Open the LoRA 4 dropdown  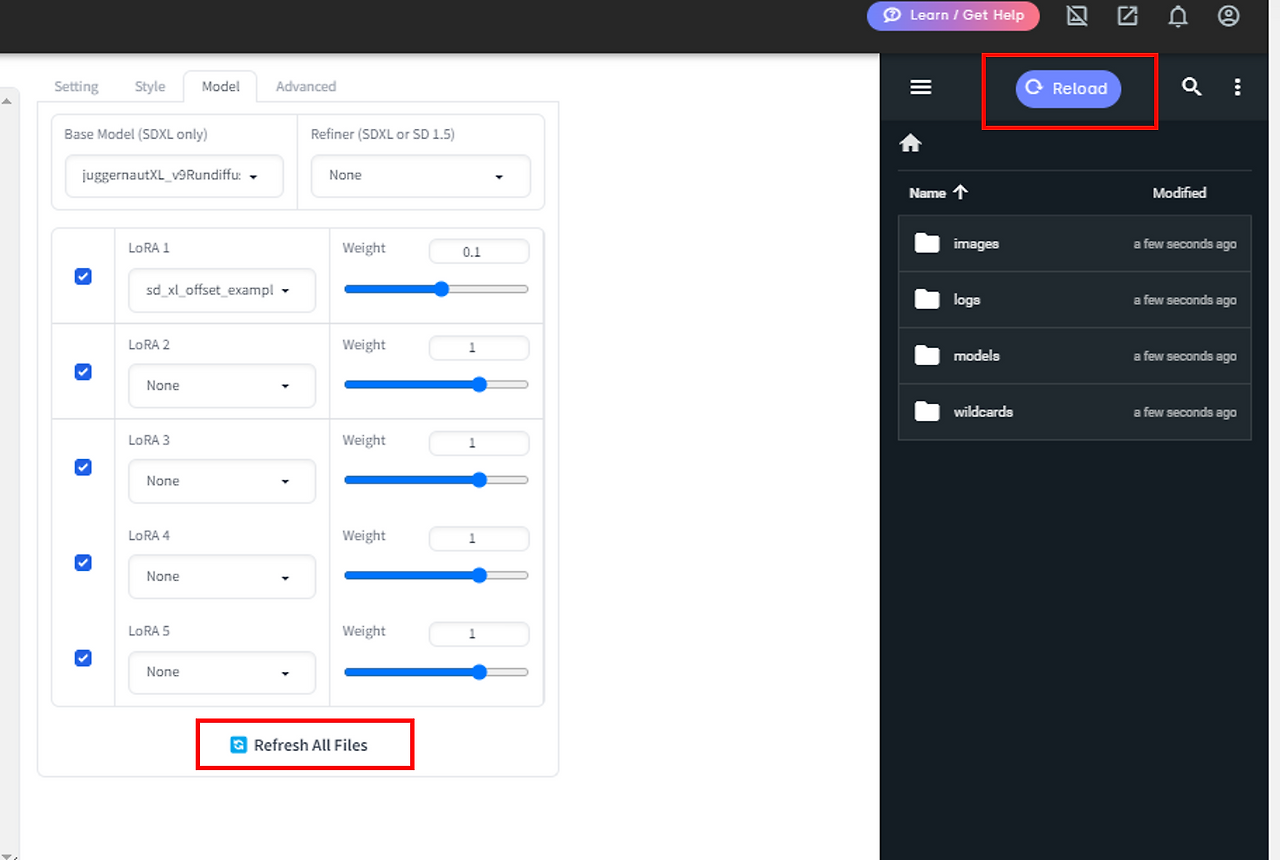[222, 576]
